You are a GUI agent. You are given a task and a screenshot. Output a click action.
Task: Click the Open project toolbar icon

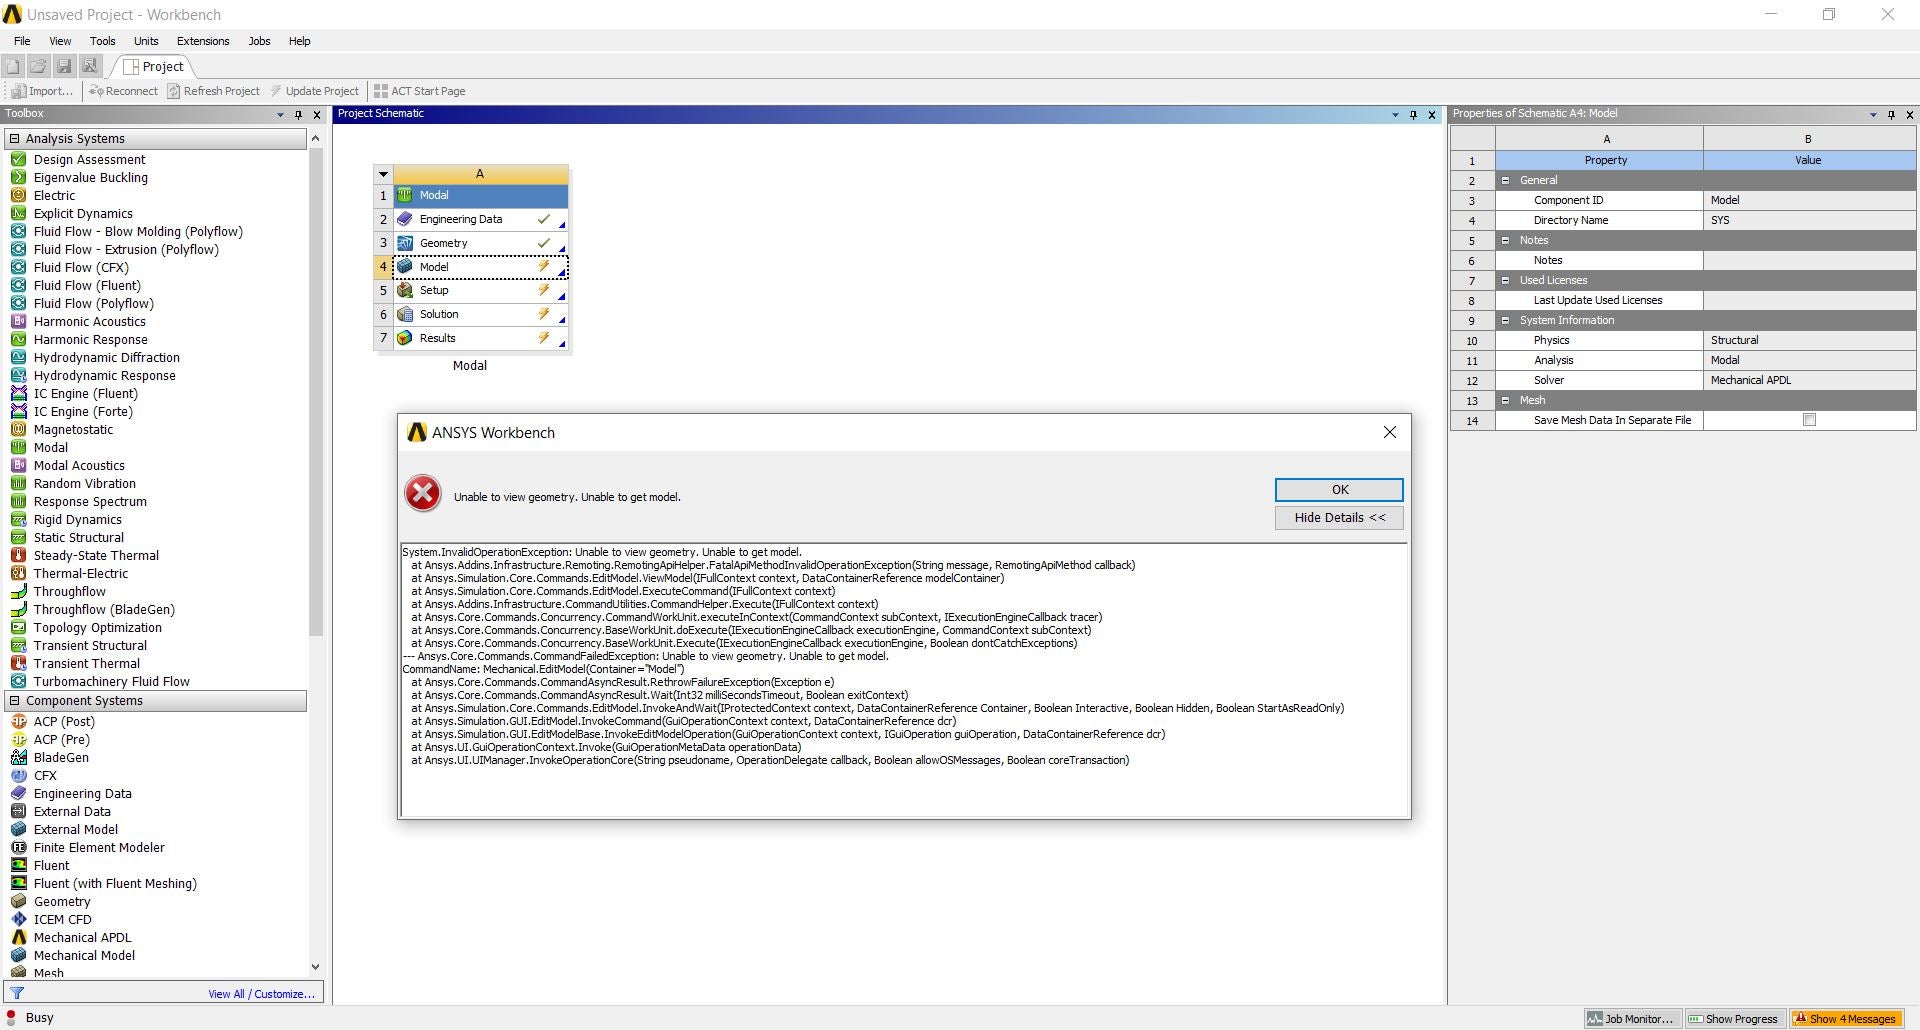pyautogui.click(x=38, y=66)
